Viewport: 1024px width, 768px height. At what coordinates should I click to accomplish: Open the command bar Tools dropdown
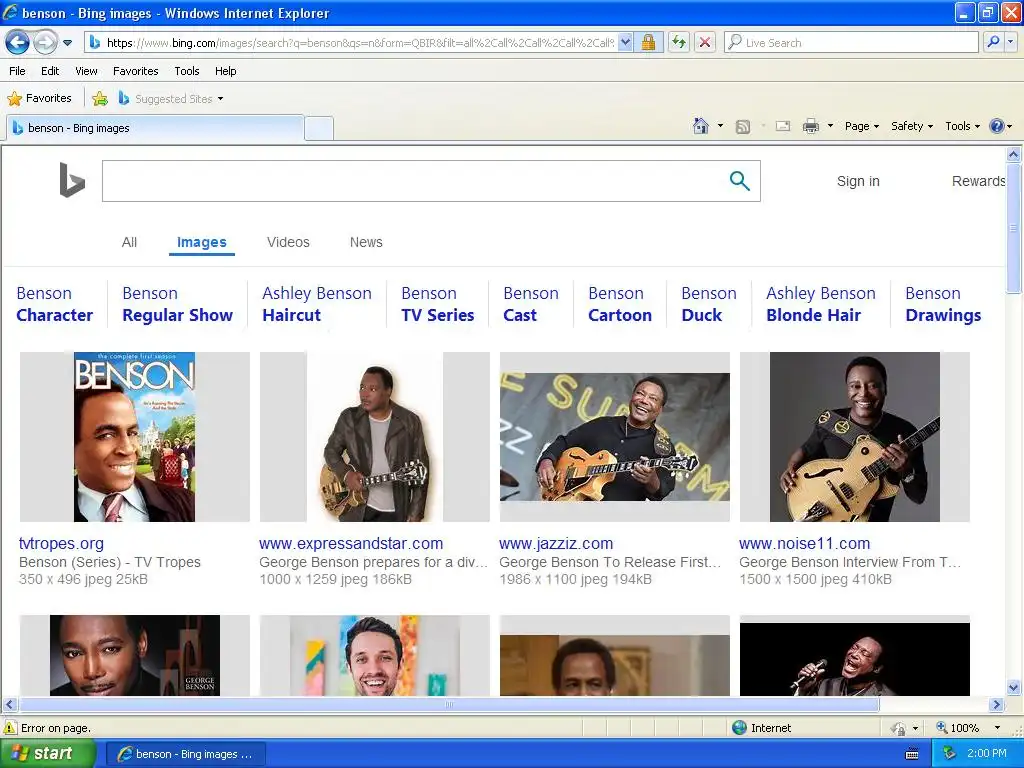point(962,126)
